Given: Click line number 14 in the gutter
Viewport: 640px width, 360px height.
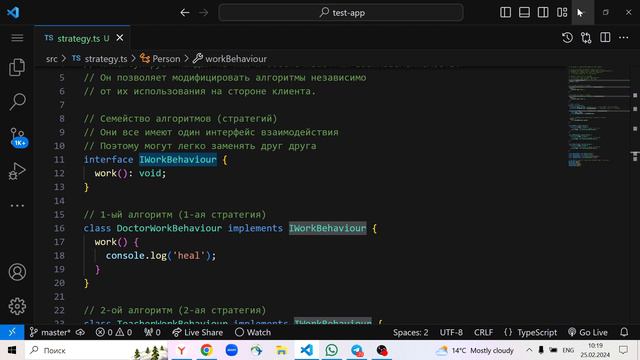Looking at the screenshot, I should 59,201.
